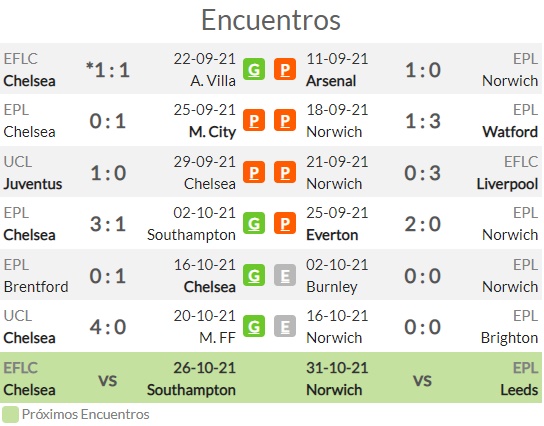The width and height of the screenshot is (544, 426).
Task: Click gray E badge for Norwich vs Brighton
Action: [285, 326]
